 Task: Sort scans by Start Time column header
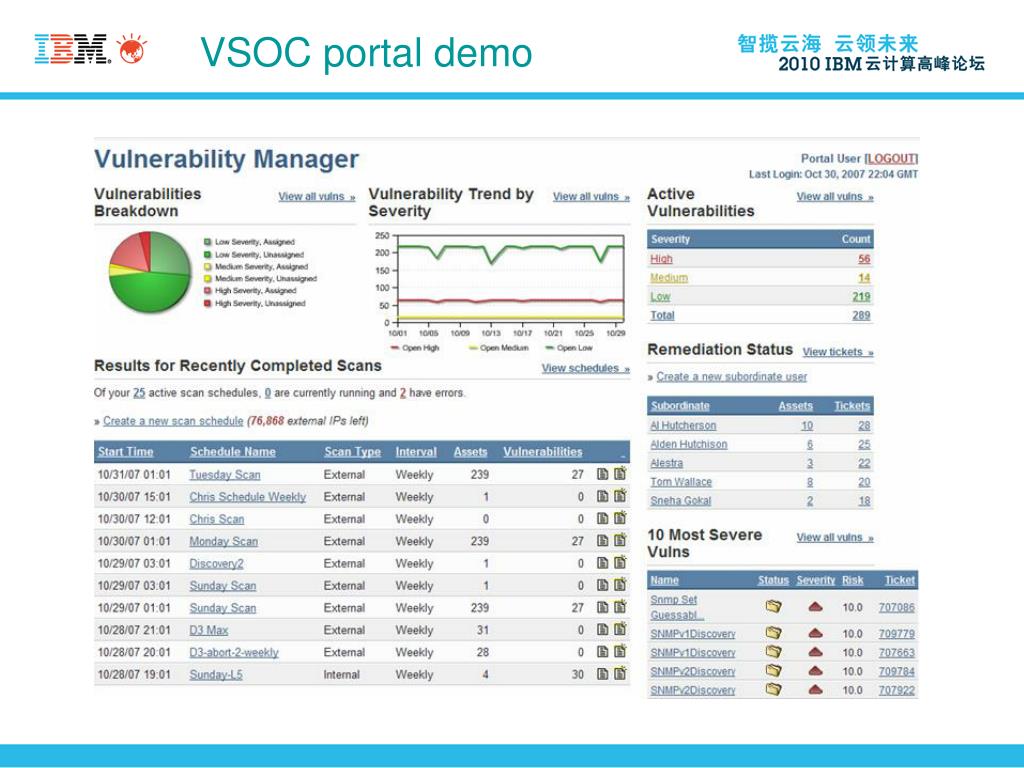125,452
